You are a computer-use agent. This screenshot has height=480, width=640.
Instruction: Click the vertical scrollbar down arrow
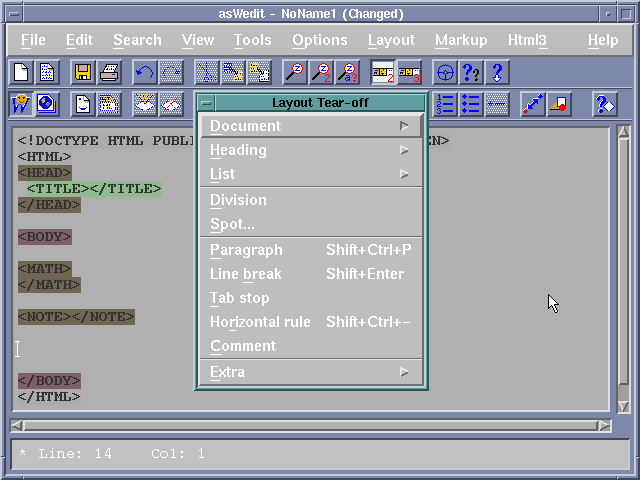point(624,406)
